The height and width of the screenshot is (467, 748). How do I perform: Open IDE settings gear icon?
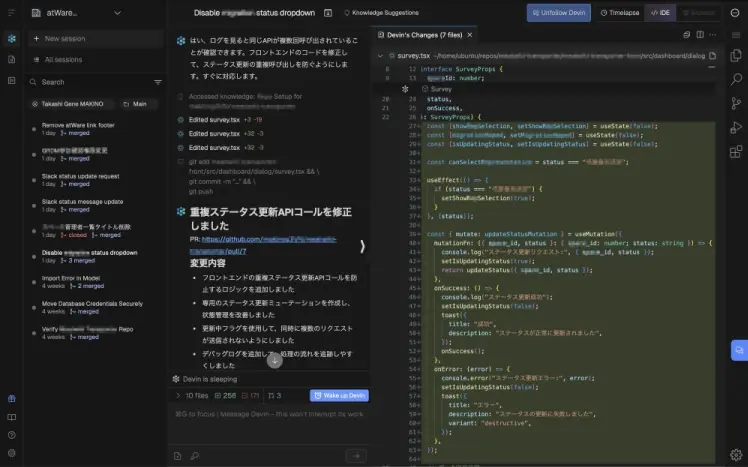click(x=736, y=454)
